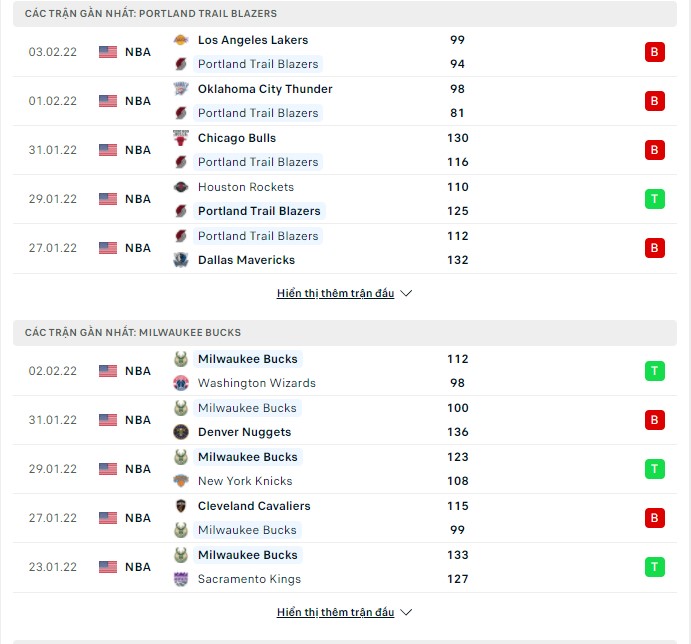Click the Houston Rockets team logo
This screenshot has height=644, width=691.
(x=180, y=187)
